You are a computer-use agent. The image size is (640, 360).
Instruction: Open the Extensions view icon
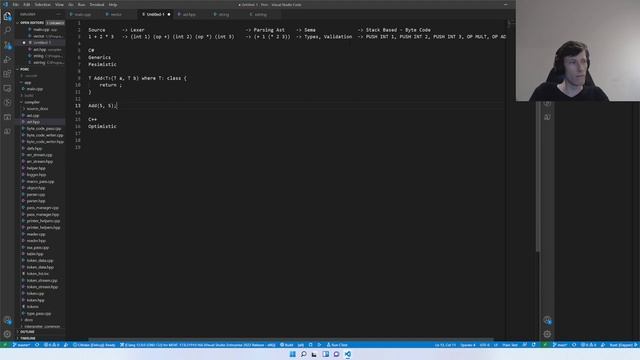click(x=7, y=74)
